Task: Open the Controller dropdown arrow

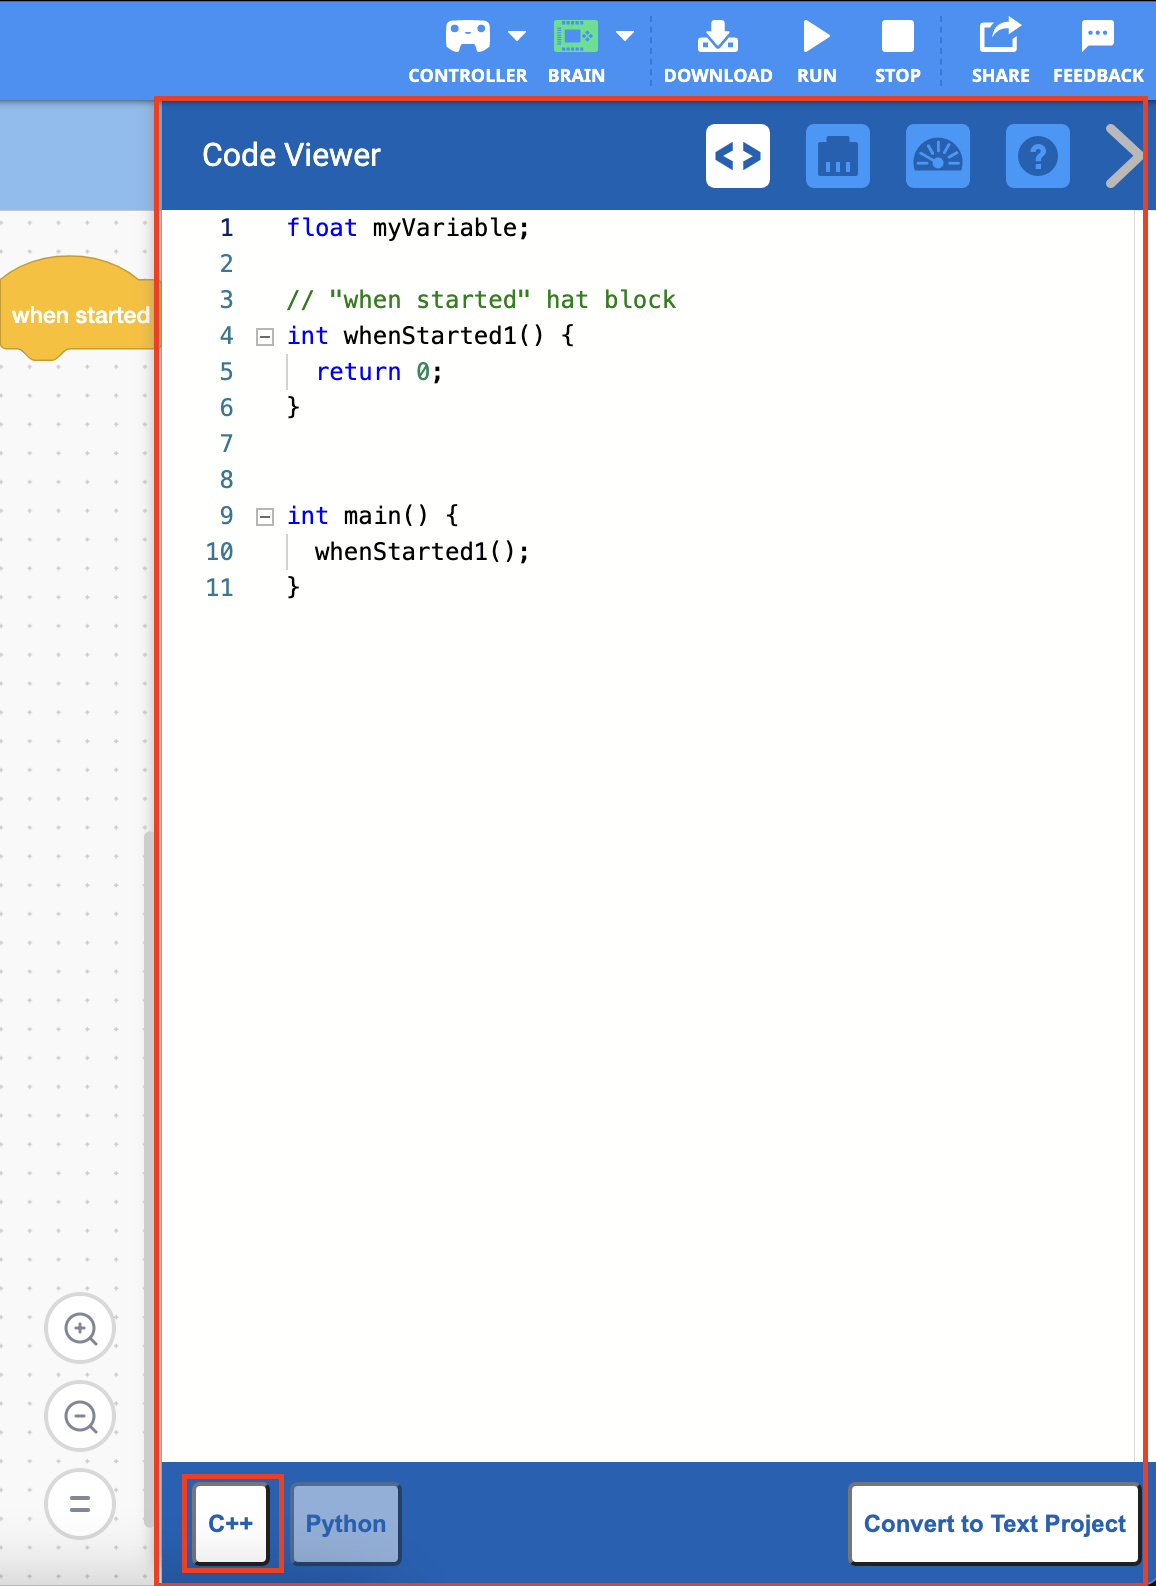Action: tap(517, 37)
